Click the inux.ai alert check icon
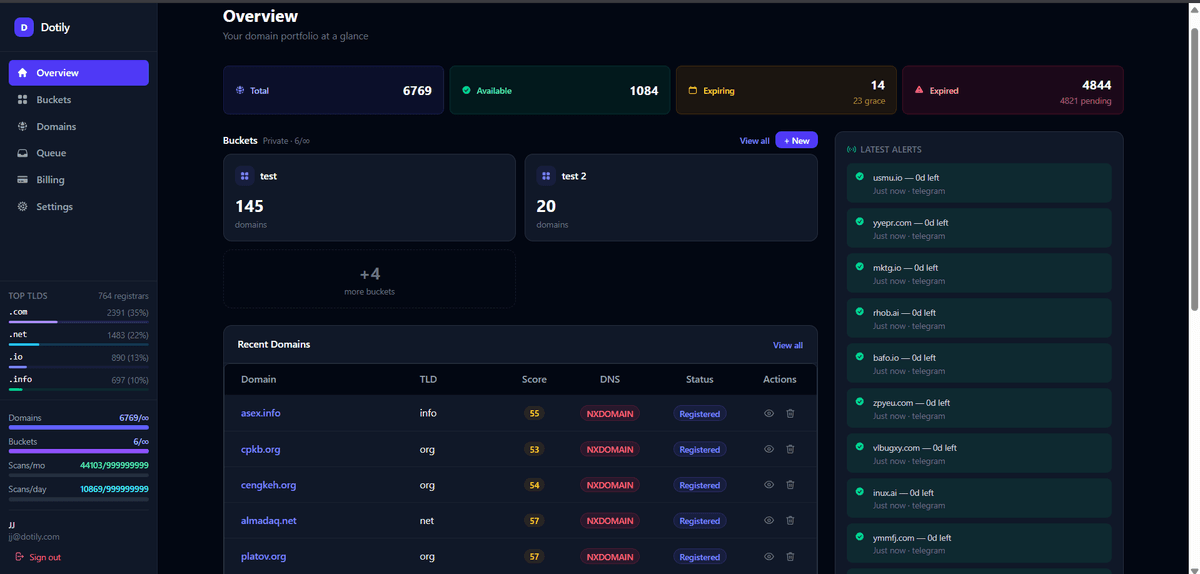This screenshot has width=1200, height=574. (859, 492)
